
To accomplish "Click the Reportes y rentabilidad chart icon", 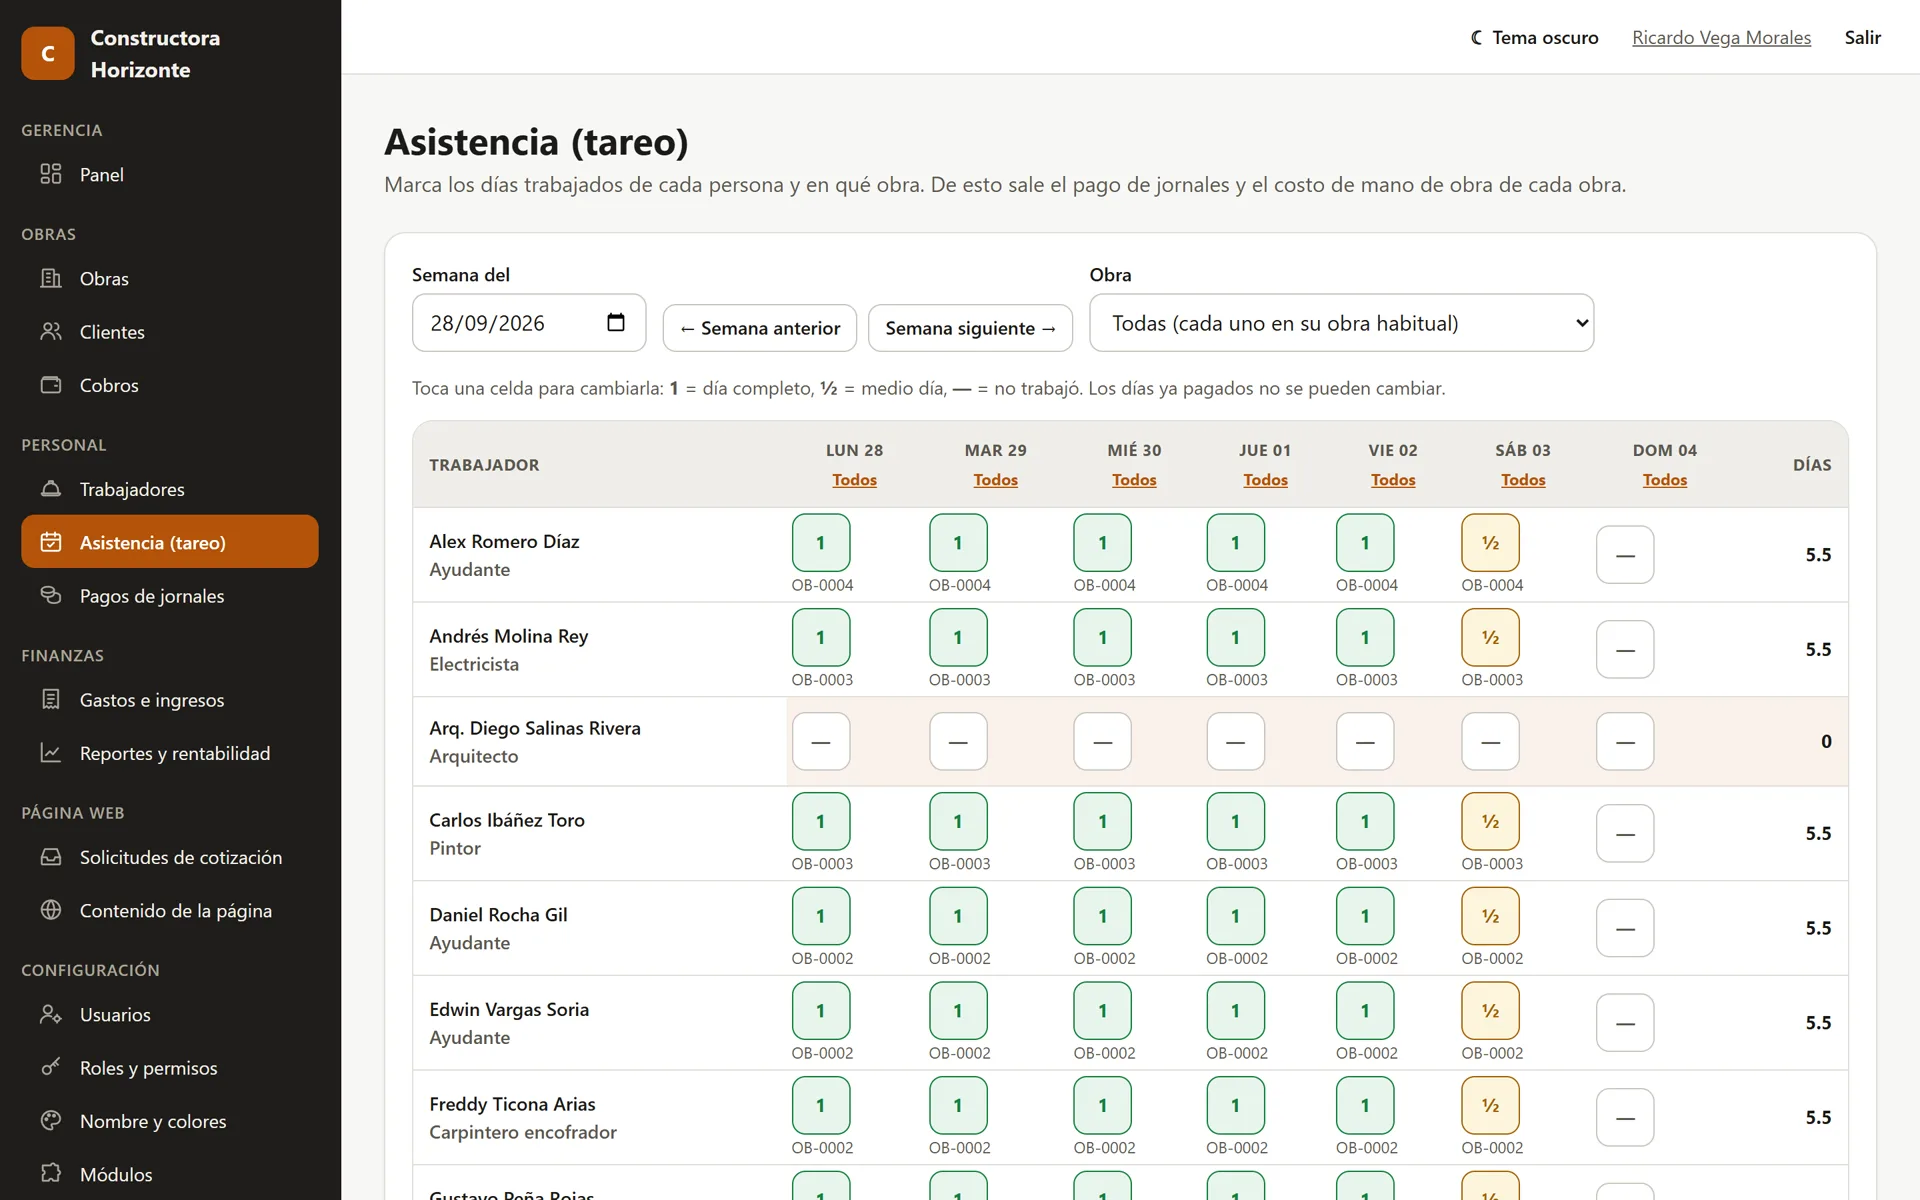I will [51, 753].
